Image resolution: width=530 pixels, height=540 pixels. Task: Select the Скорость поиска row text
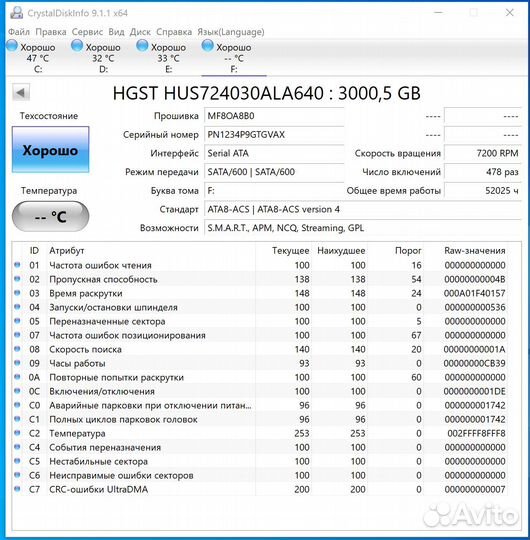pos(85,350)
